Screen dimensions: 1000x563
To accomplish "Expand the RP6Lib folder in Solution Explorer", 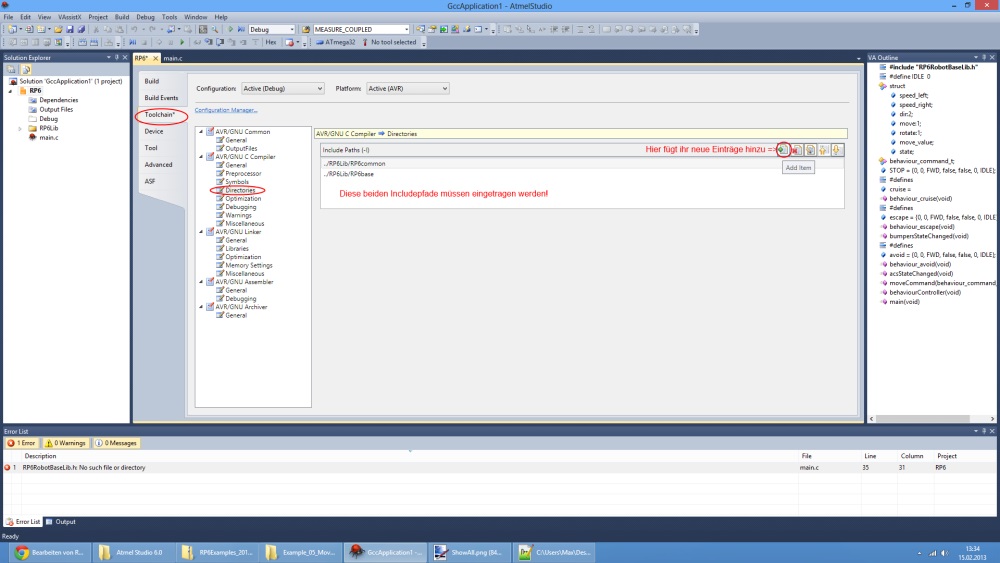I will 20,128.
